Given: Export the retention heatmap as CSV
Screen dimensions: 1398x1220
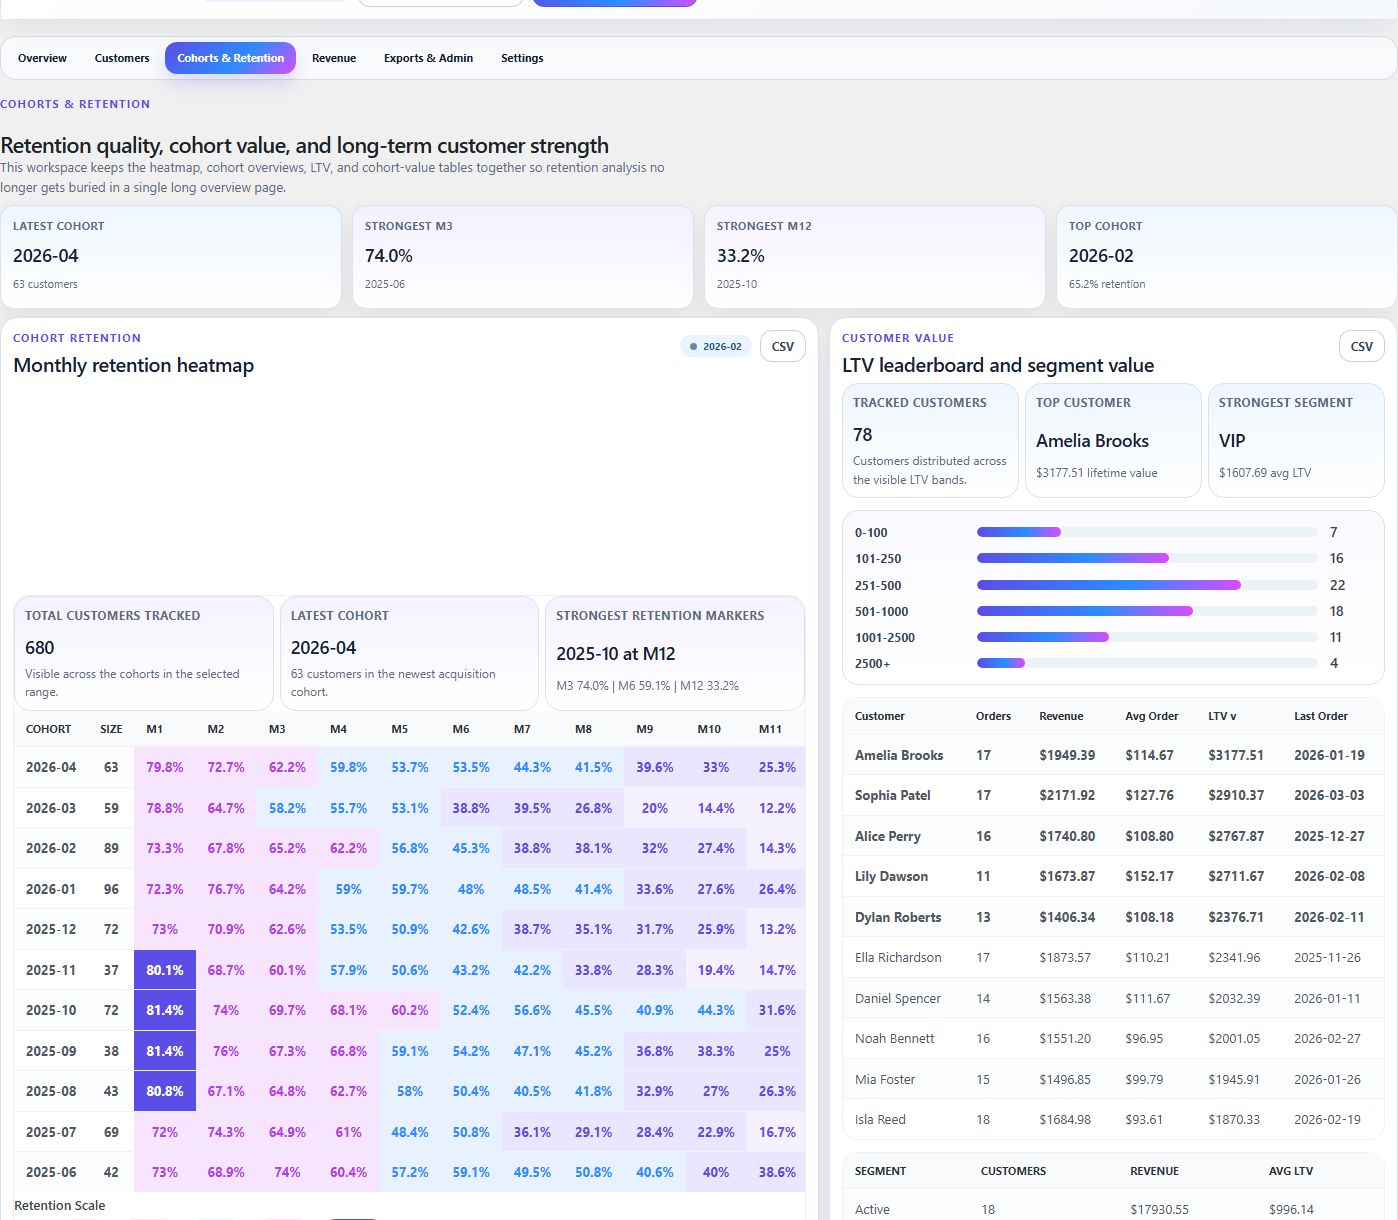Looking at the screenshot, I should pos(782,346).
